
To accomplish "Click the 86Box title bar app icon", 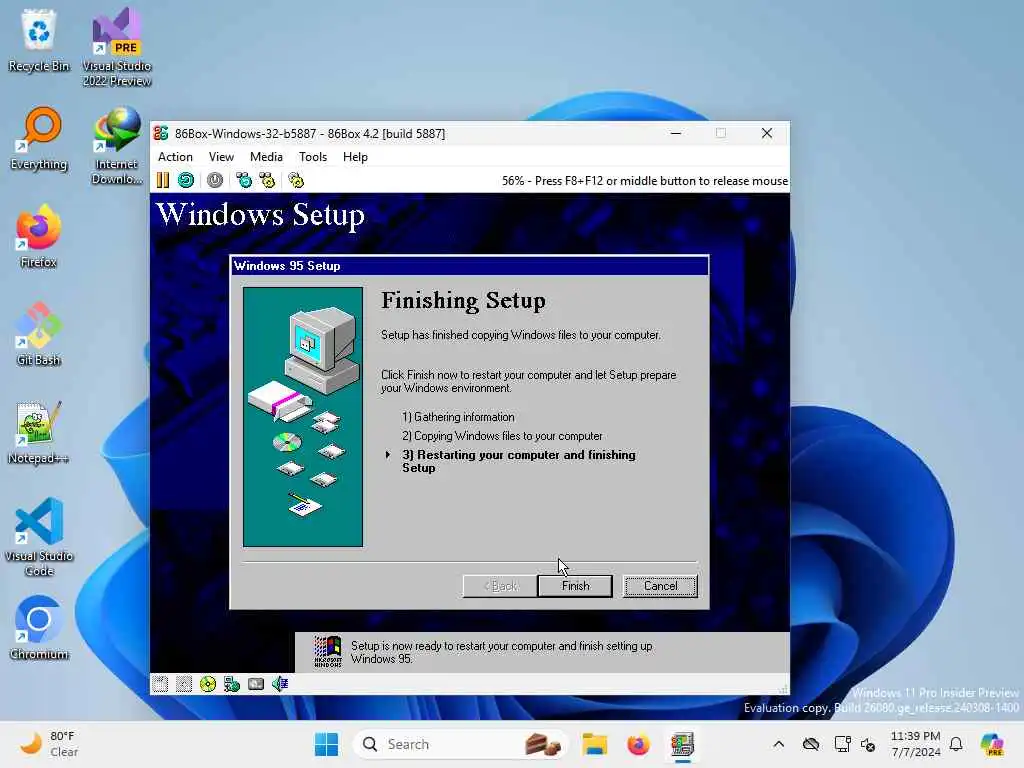I will (161, 133).
